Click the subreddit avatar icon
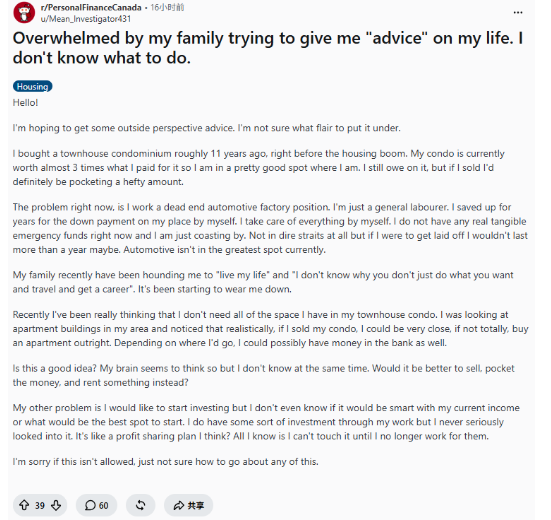This screenshot has width=551, height=520. [24, 13]
